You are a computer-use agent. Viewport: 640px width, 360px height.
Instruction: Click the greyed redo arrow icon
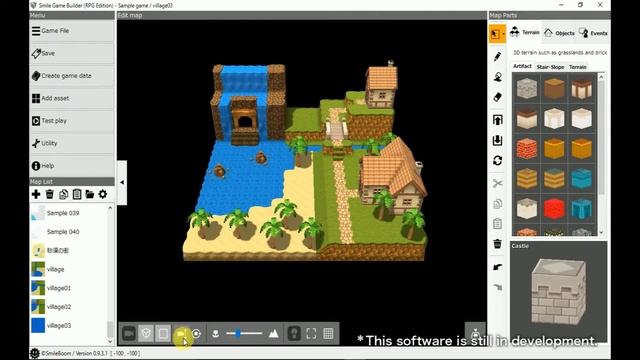[497, 287]
